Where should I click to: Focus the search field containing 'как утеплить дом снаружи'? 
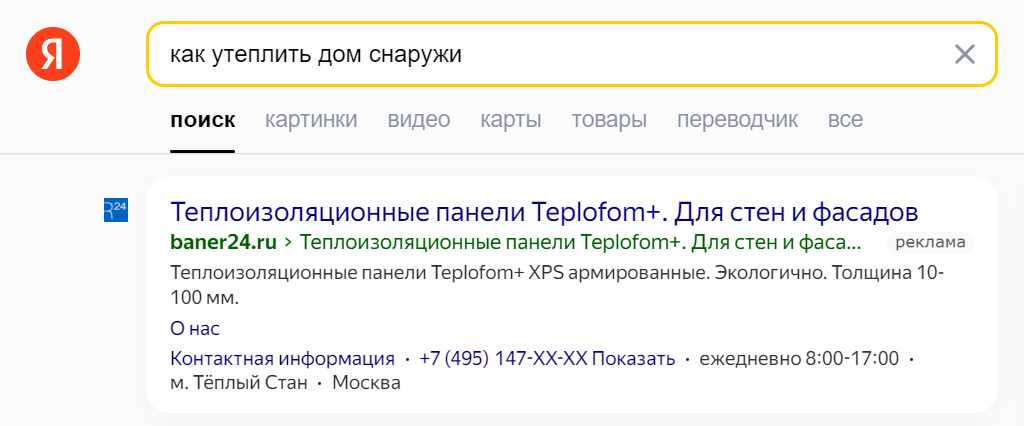[x=571, y=54]
